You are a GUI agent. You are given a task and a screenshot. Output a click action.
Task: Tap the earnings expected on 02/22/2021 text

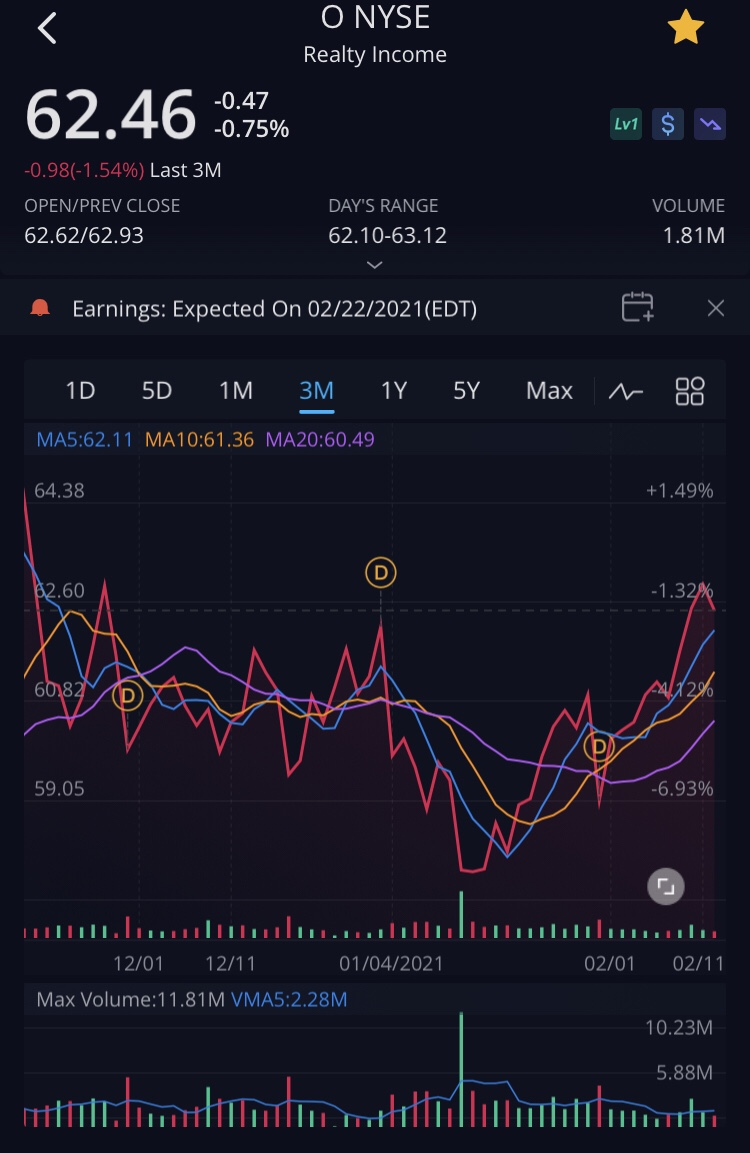click(x=274, y=309)
